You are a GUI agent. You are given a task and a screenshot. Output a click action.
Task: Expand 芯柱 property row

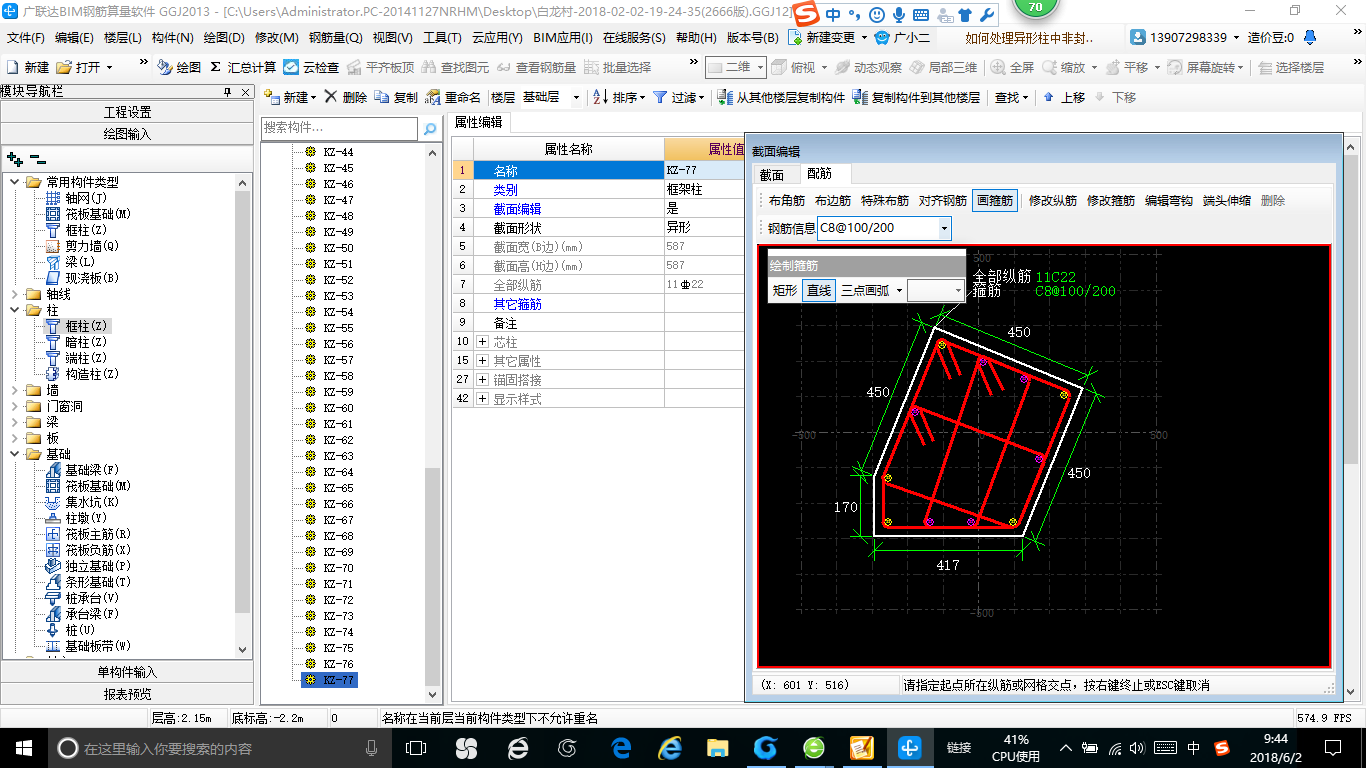point(483,342)
